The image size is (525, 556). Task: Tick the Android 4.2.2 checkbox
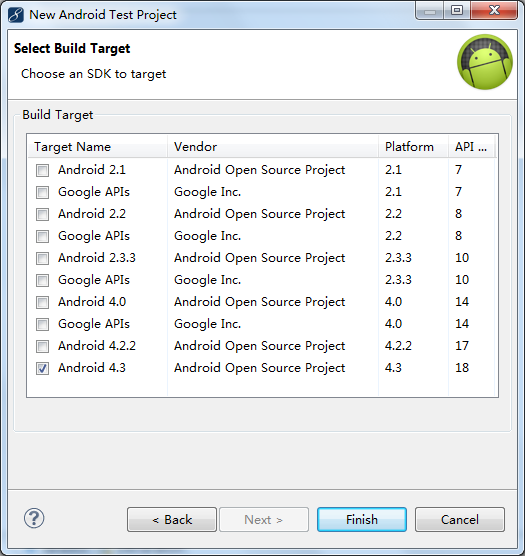[x=43, y=346]
